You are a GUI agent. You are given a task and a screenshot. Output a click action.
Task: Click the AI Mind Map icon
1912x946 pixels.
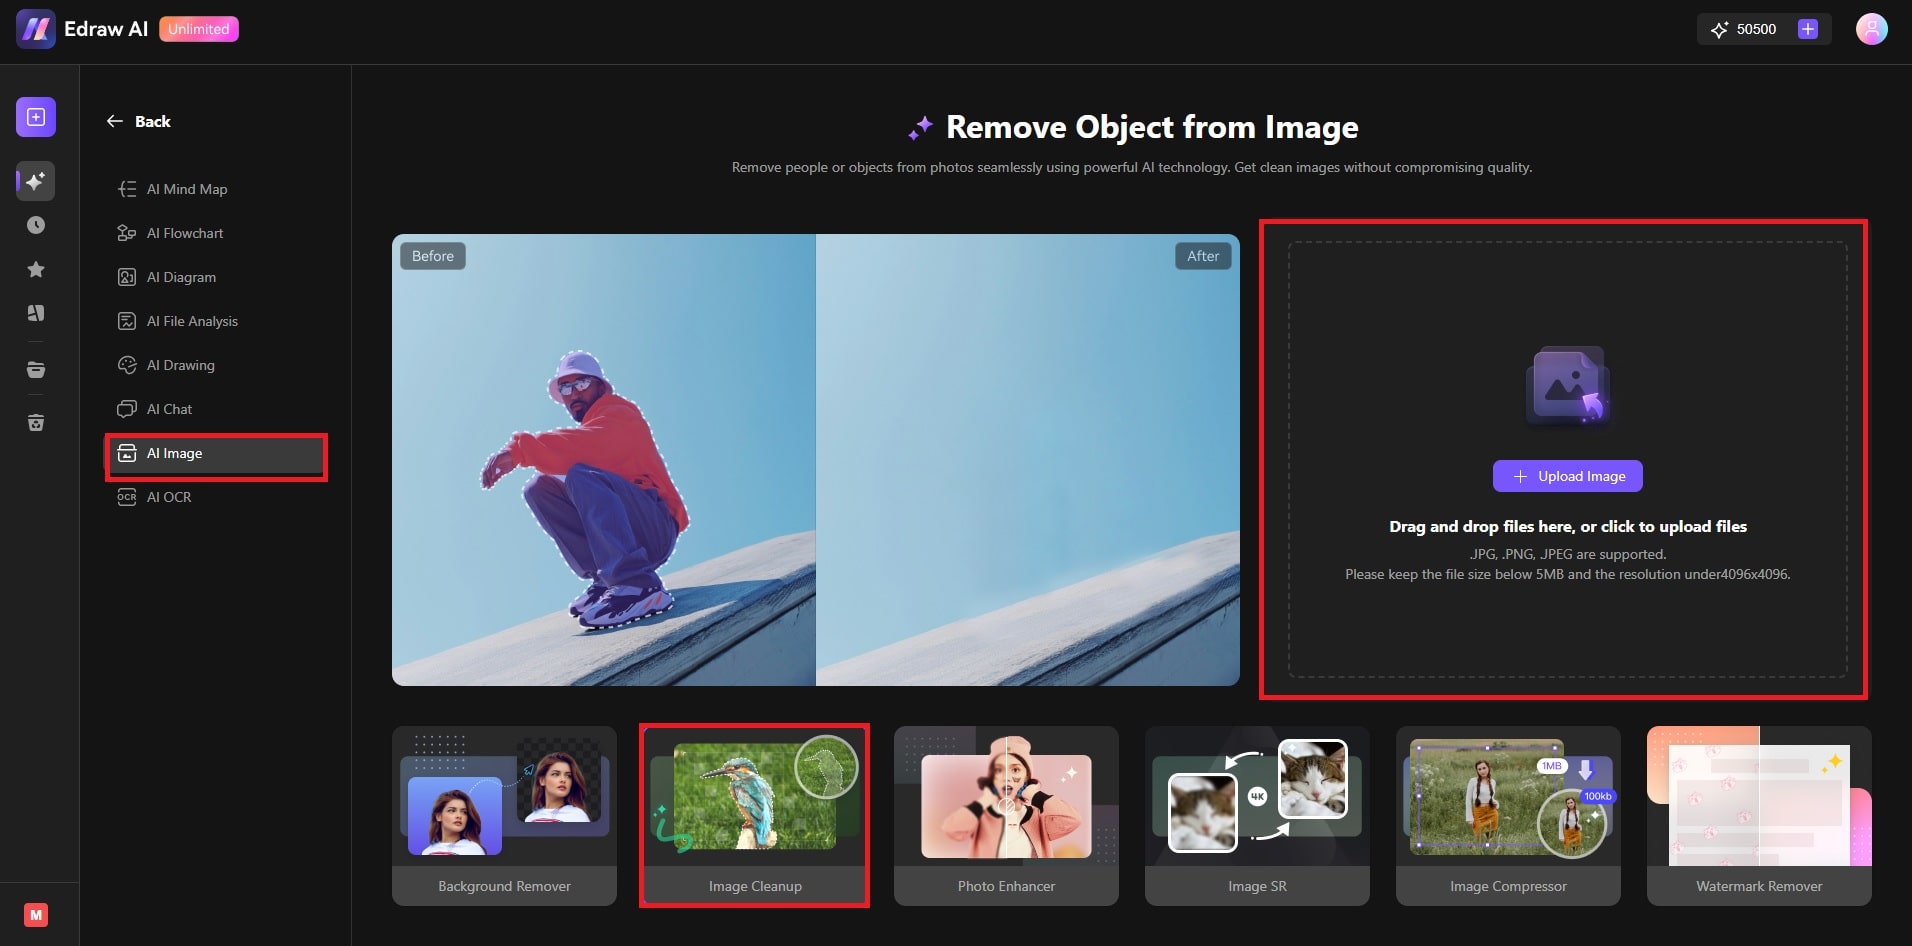[x=127, y=189]
